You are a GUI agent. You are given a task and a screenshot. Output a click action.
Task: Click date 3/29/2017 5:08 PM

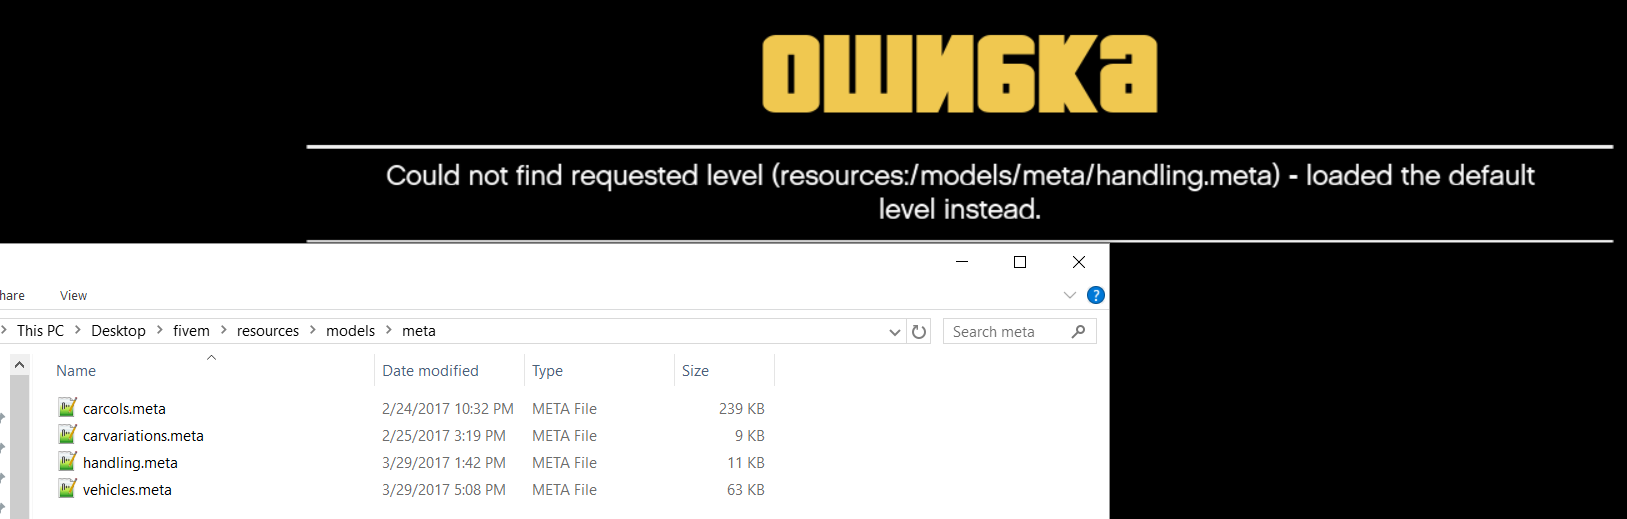tap(444, 489)
